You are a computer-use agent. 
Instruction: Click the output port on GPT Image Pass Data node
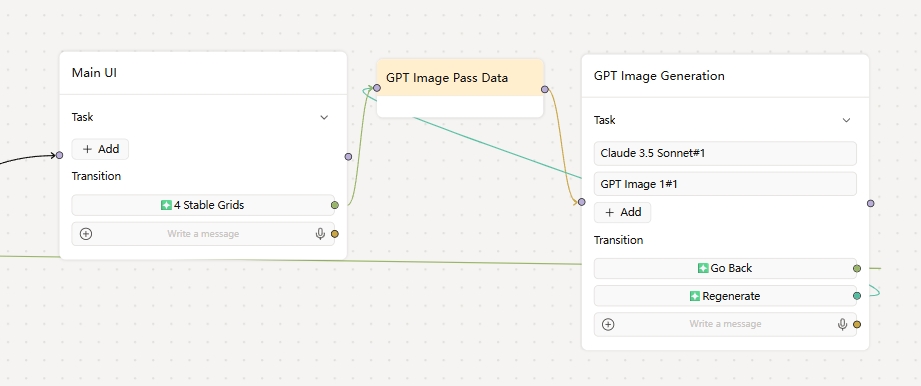(x=545, y=89)
